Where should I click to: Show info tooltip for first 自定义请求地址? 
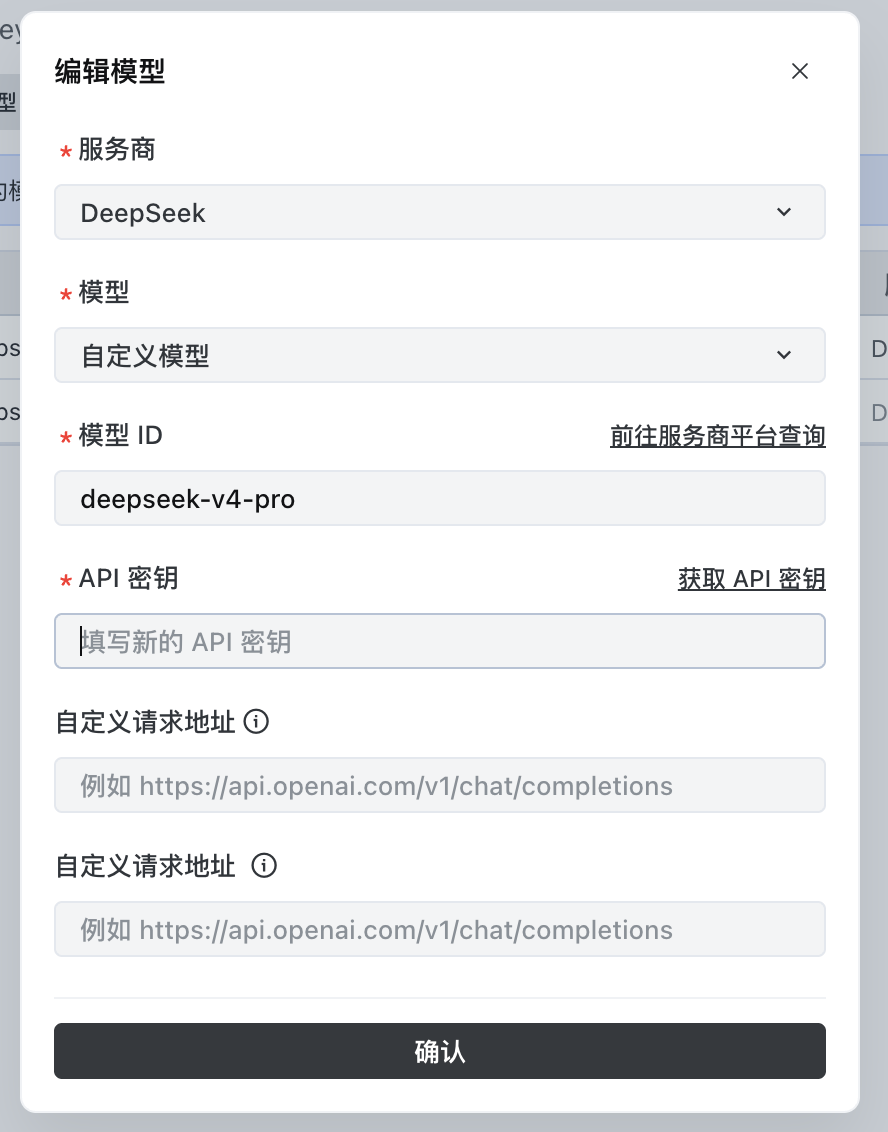point(256,721)
